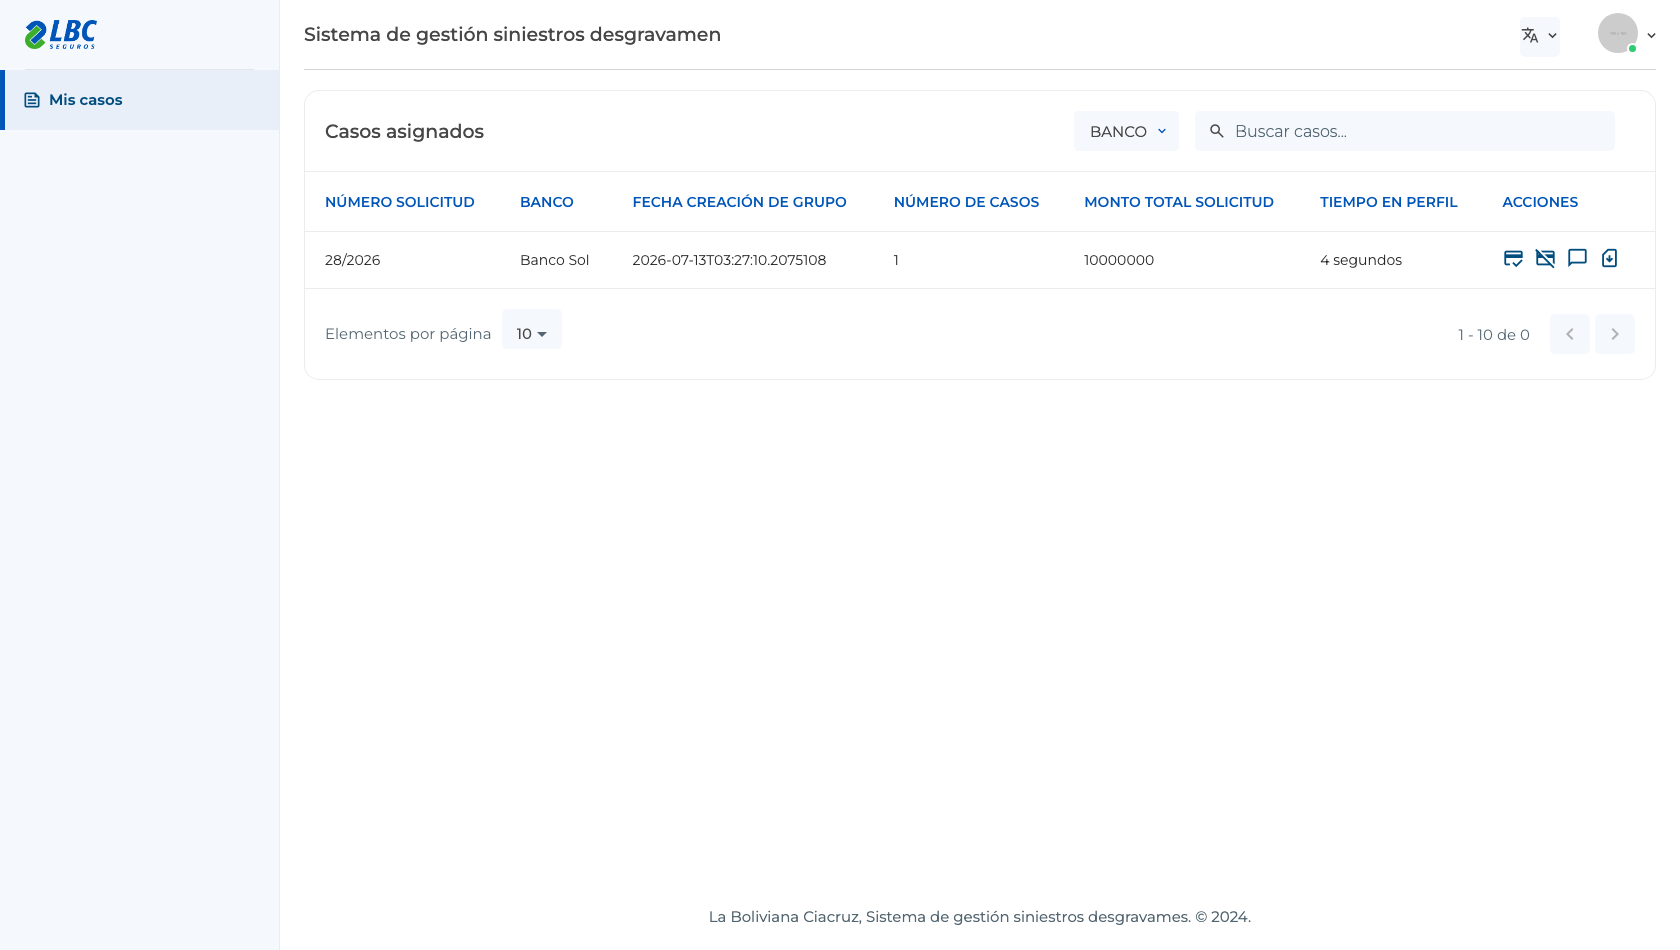Click the crossed-out card reject icon

(x=1545, y=259)
